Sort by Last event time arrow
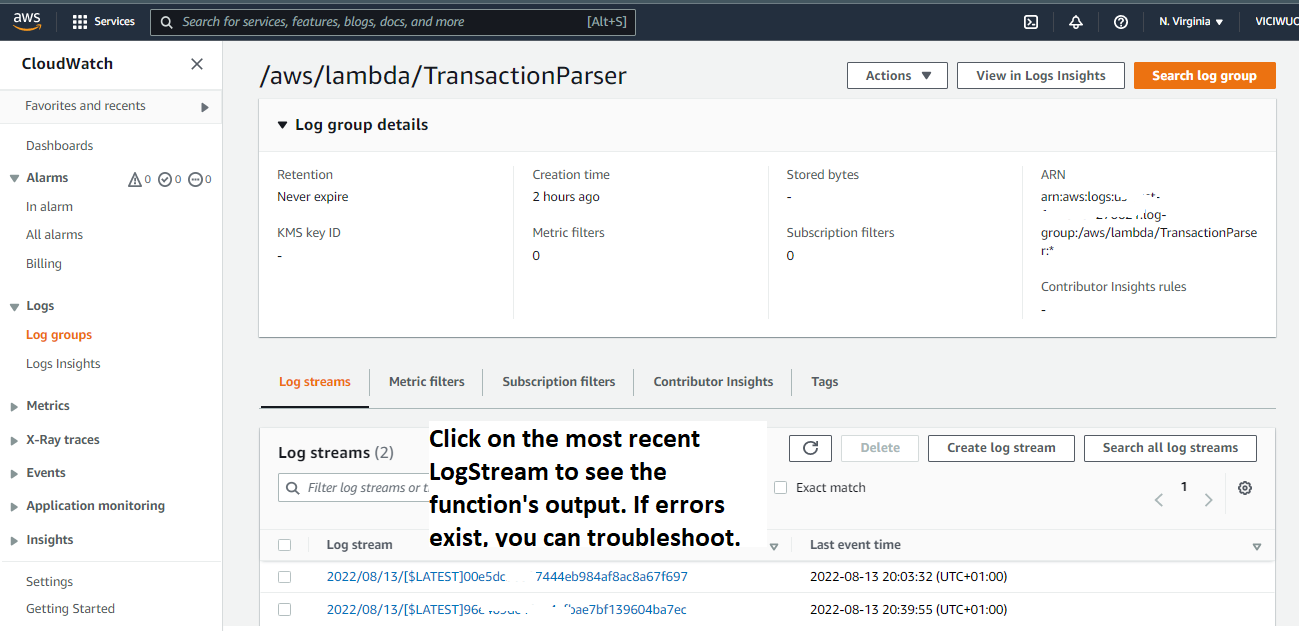The height and width of the screenshot is (631, 1299). tap(1257, 547)
